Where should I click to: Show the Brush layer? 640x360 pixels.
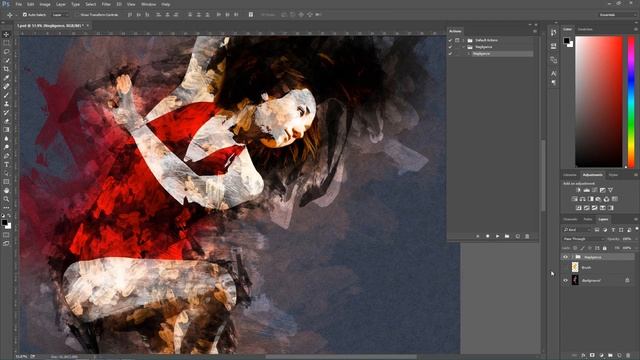tap(565, 267)
